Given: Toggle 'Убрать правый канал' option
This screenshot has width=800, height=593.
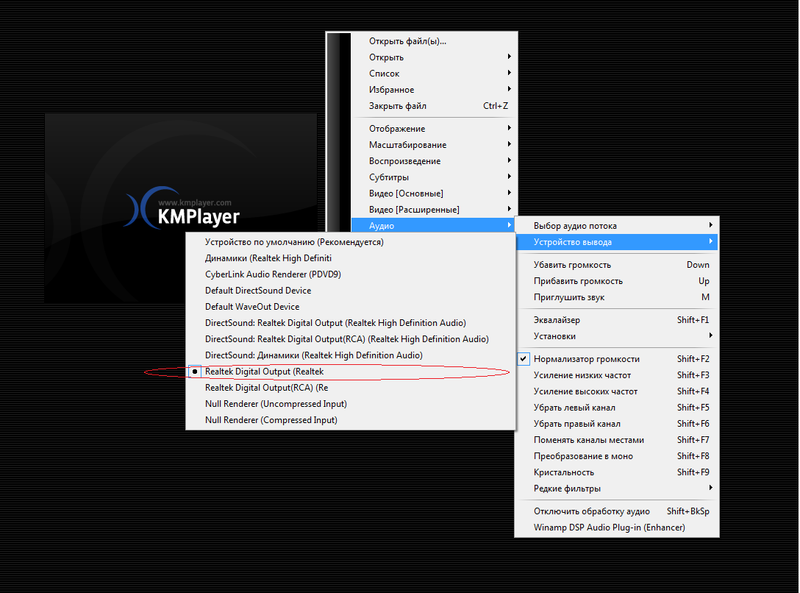Looking at the screenshot, I should click(x=617, y=424).
